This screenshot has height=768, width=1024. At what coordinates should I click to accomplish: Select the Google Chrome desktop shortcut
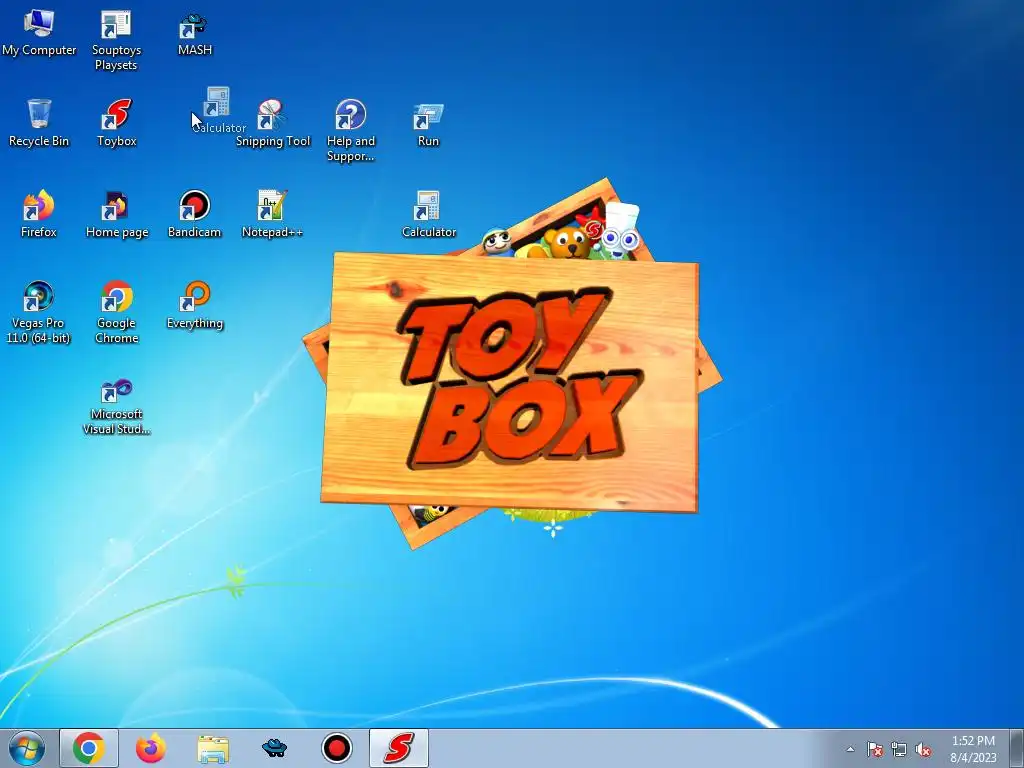click(x=116, y=312)
